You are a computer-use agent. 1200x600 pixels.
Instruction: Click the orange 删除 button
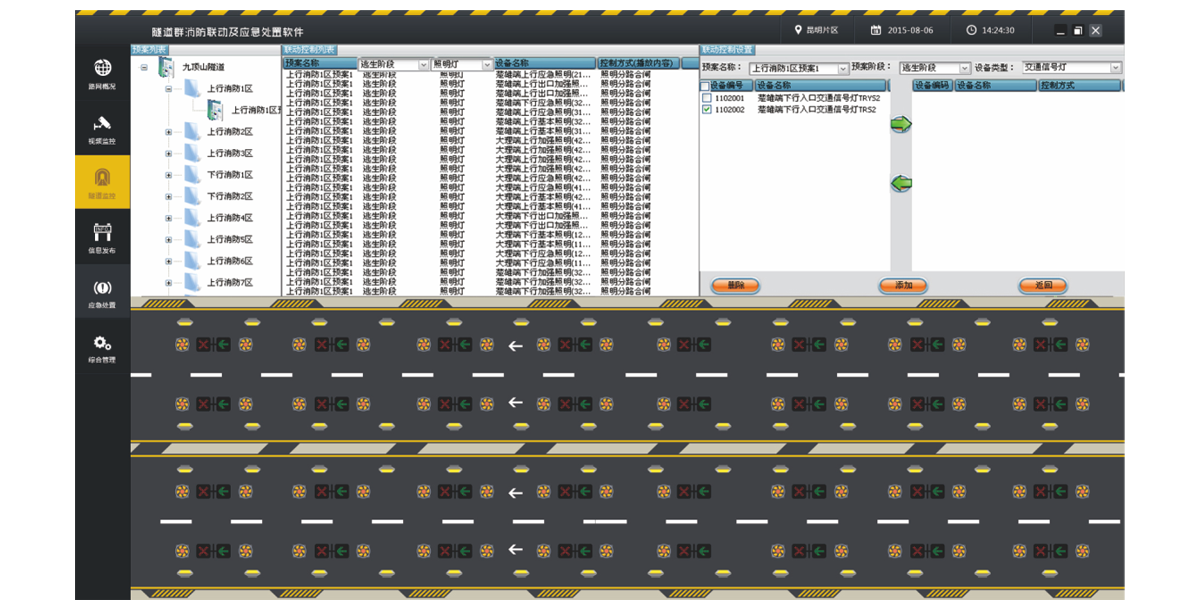pos(735,286)
